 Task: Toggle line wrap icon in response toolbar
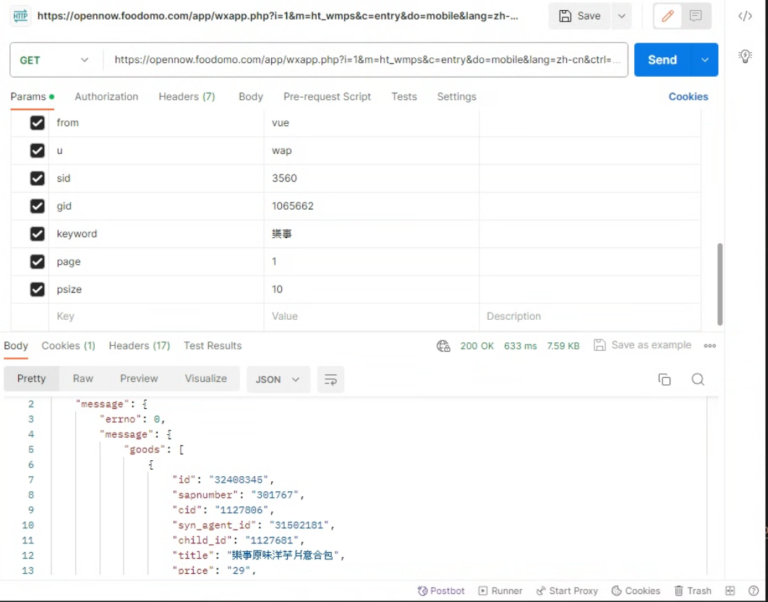[329, 379]
